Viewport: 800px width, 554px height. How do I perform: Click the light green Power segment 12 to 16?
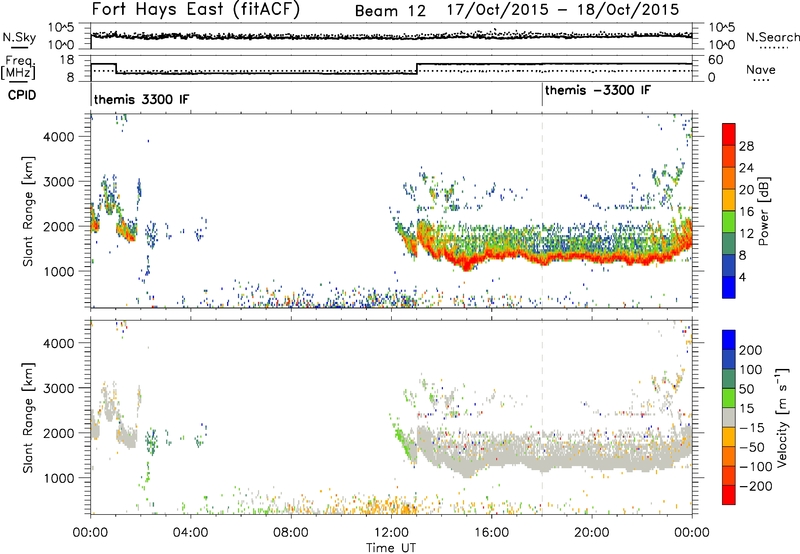[x=729, y=222]
